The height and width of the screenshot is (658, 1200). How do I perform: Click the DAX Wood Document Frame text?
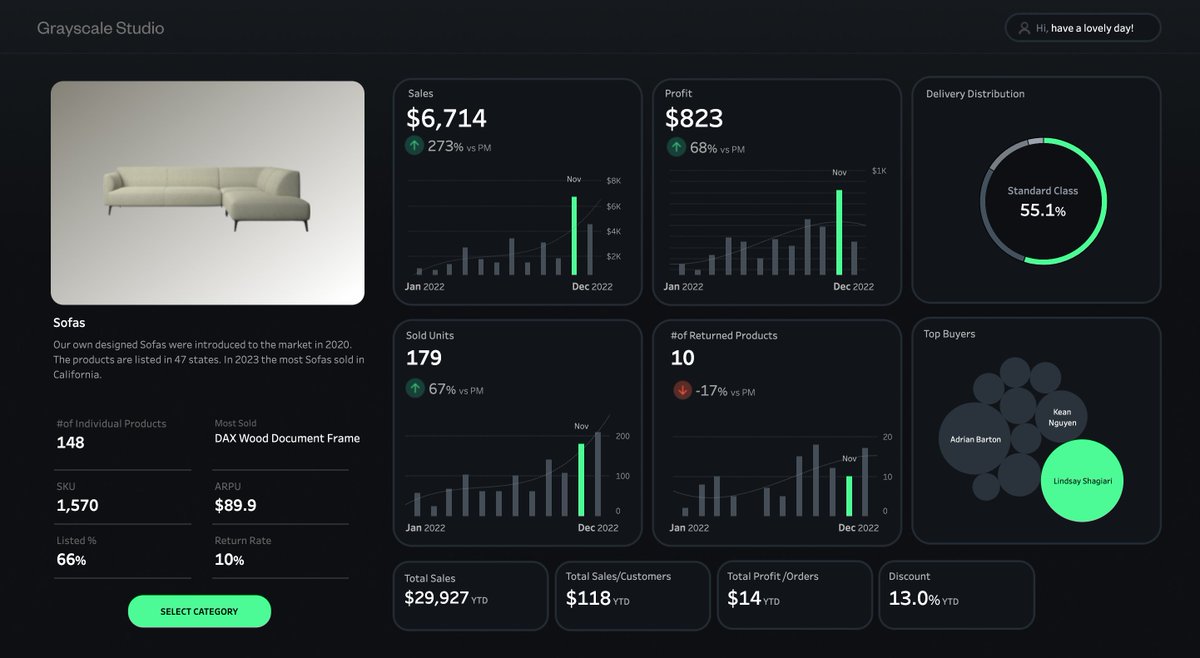point(287,438)
